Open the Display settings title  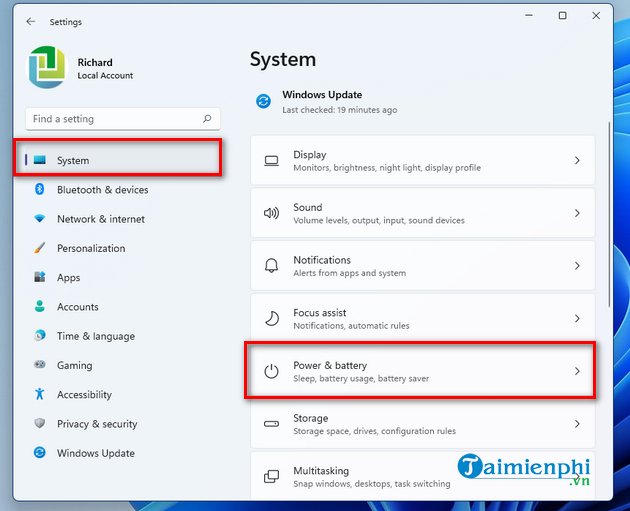(x=310, y=155)
